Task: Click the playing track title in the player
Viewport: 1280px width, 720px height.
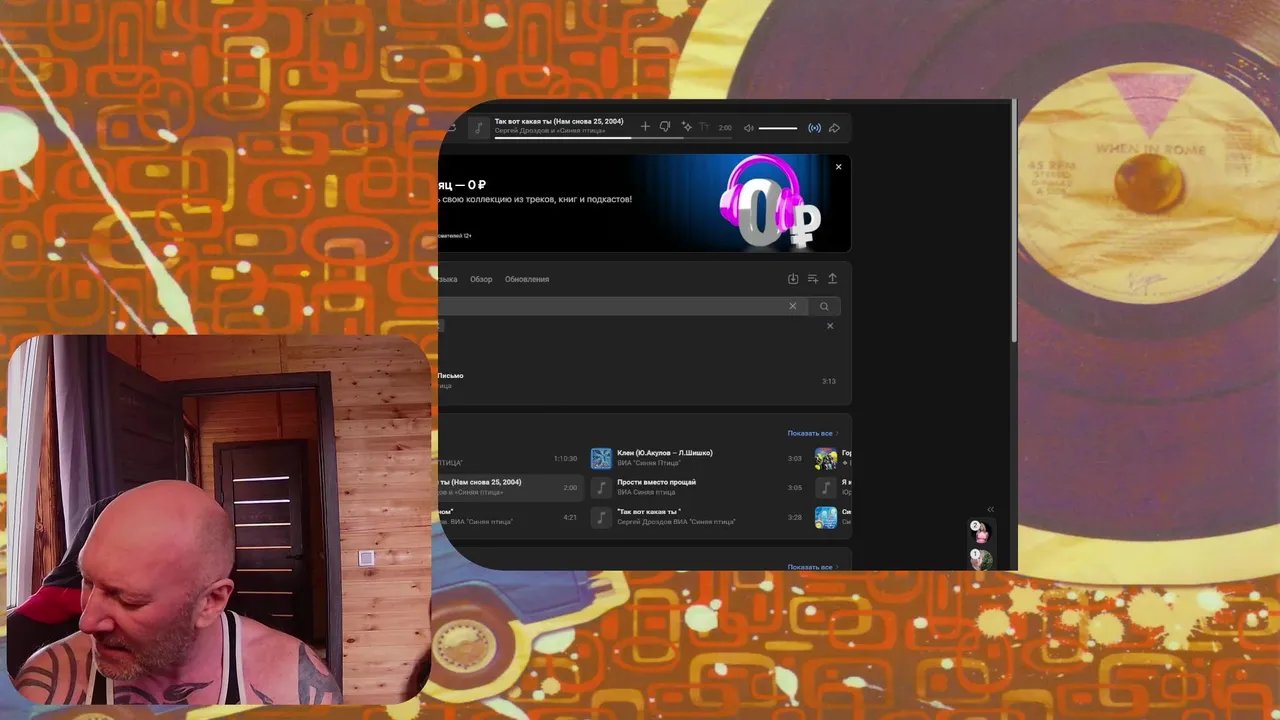Action: click(x=559, y=121)
